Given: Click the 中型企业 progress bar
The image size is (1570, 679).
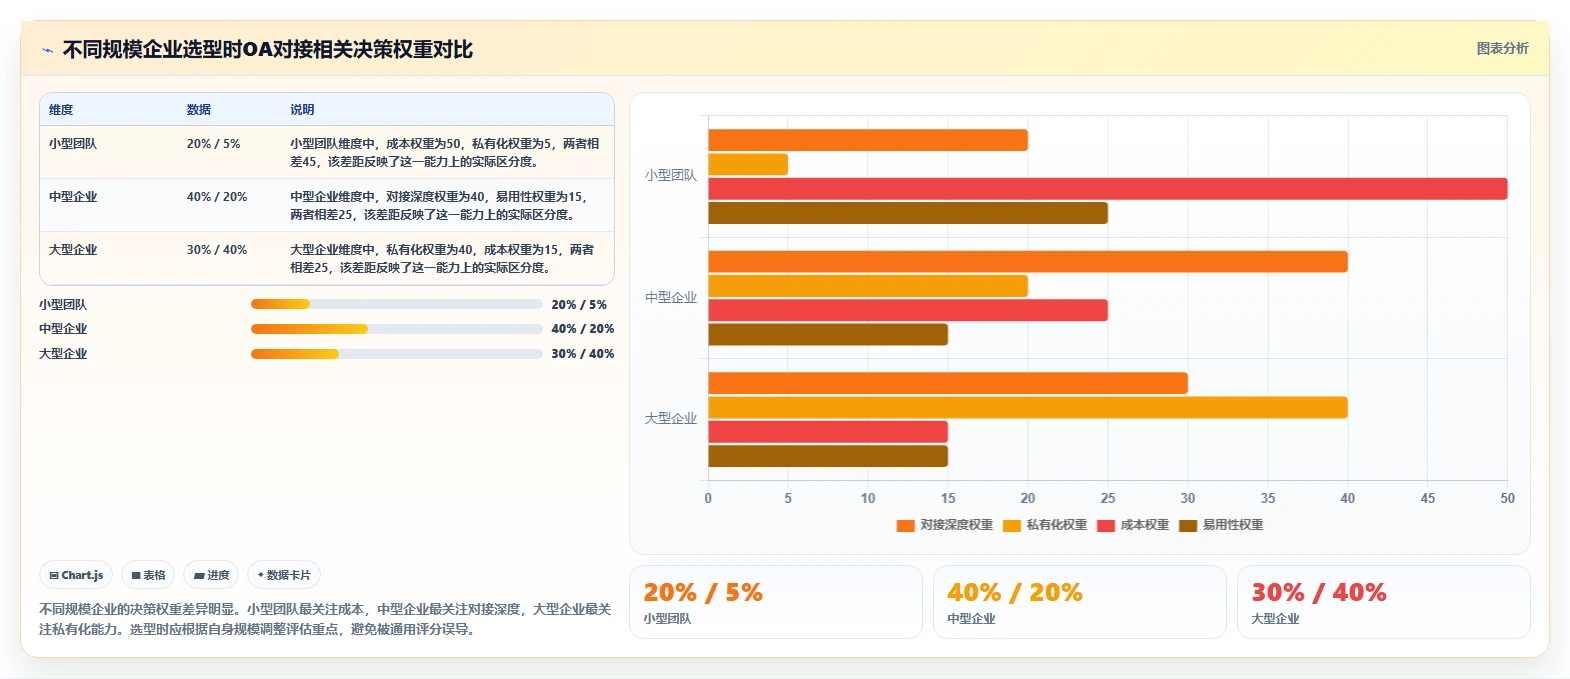Looking at the screenshot, I should tap(396, 329).
